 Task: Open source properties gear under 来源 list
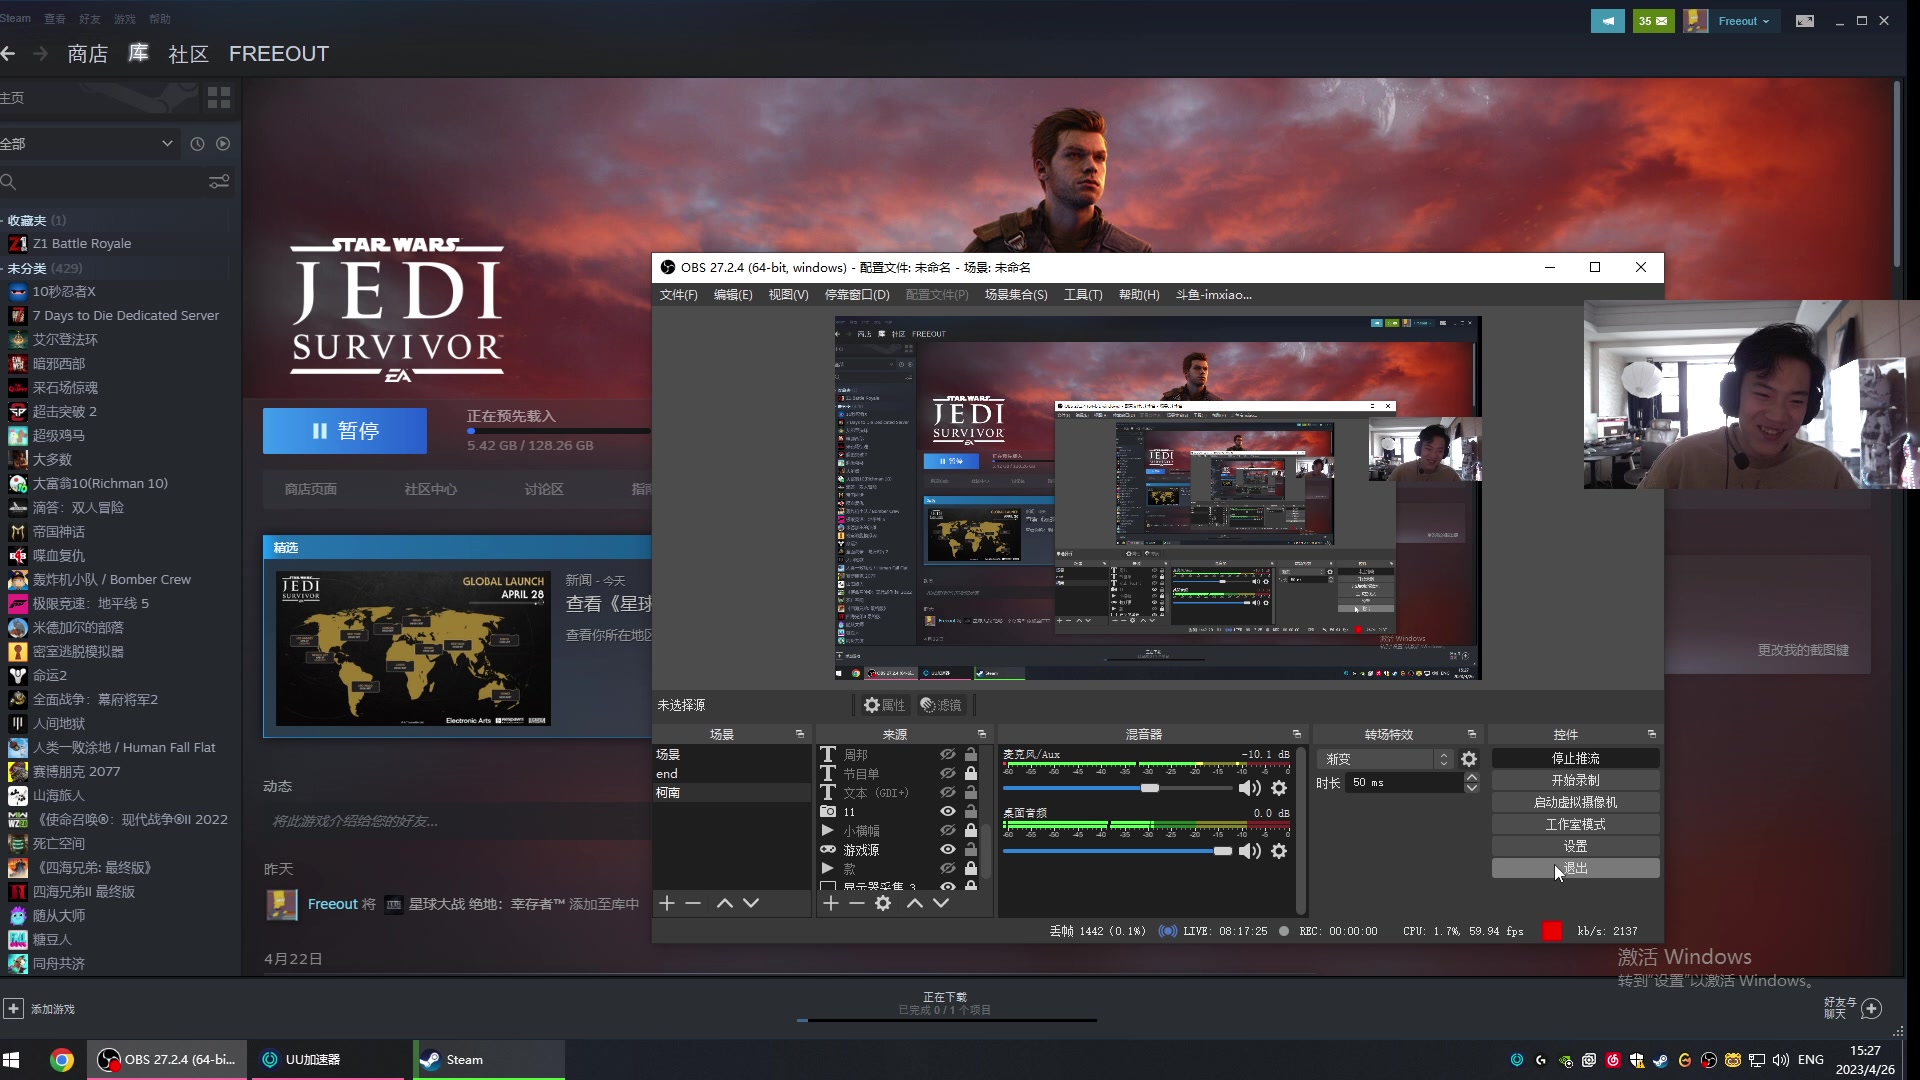click(883, 903)
